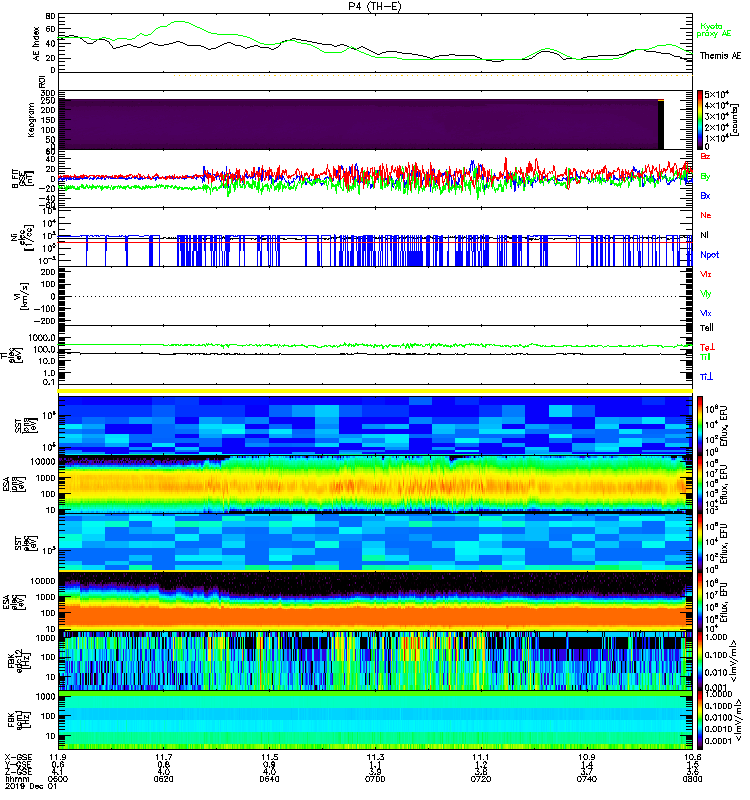Click the ESA electrons Eflux color bar

pos(701,601)
